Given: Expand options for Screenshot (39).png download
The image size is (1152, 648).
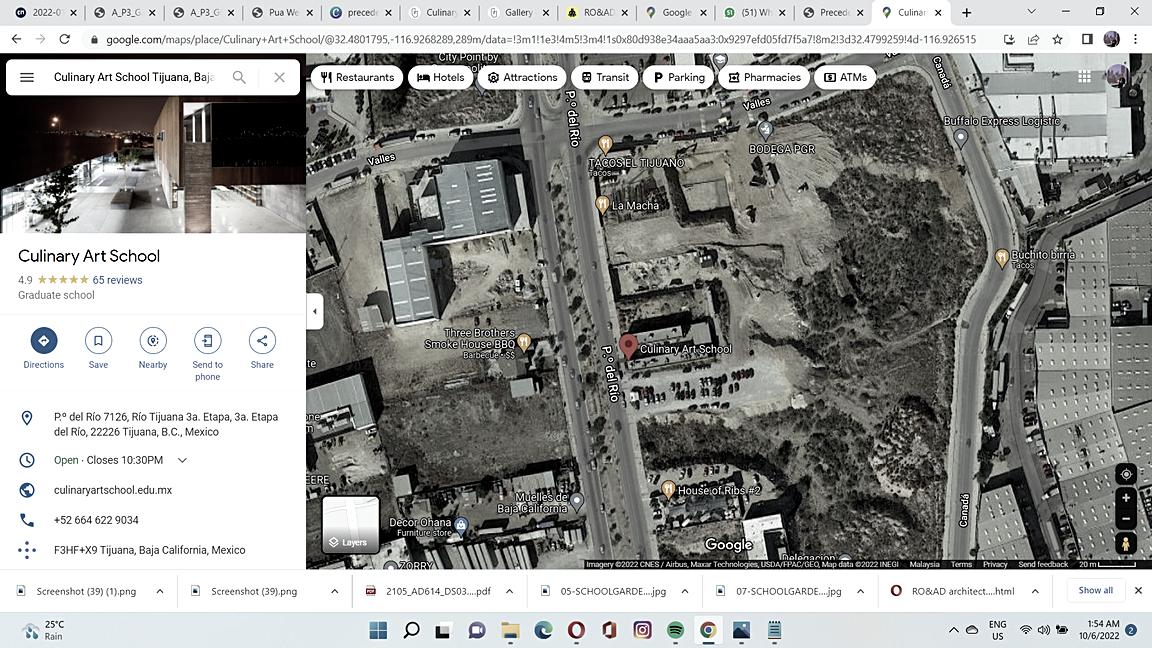Looking at the screenshot, I should tap(334, 591).
